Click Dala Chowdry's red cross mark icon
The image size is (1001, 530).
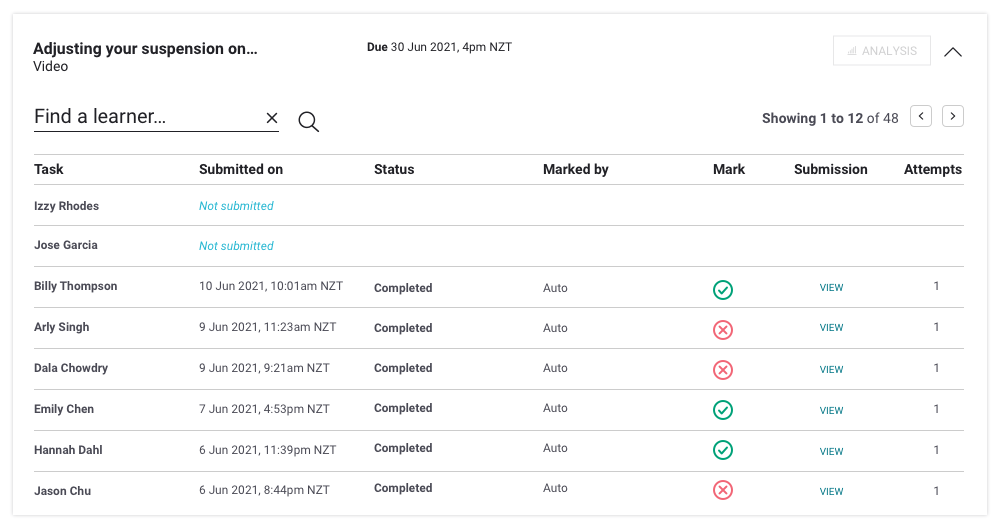(723, 370)
